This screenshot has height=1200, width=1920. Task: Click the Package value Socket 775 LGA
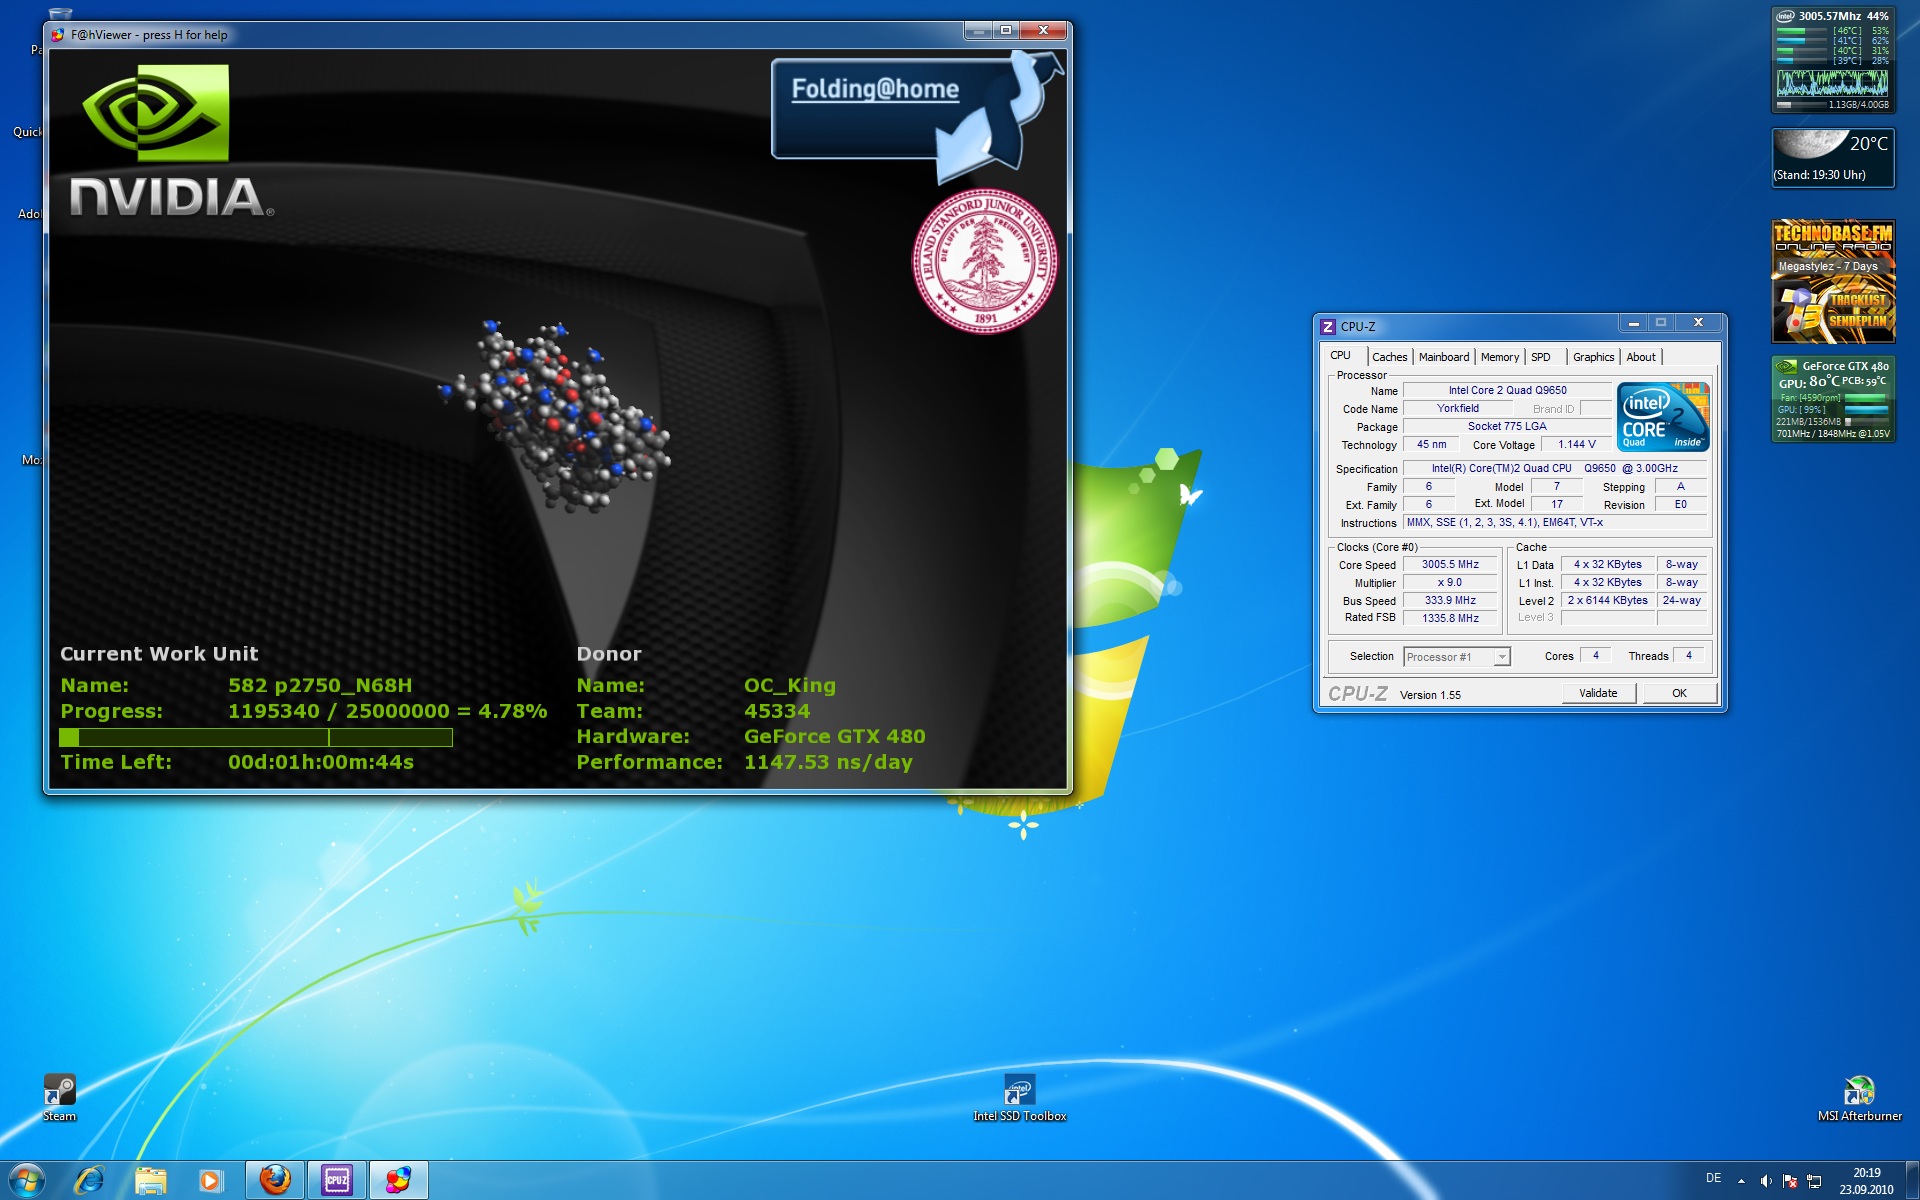point(1507,427)
